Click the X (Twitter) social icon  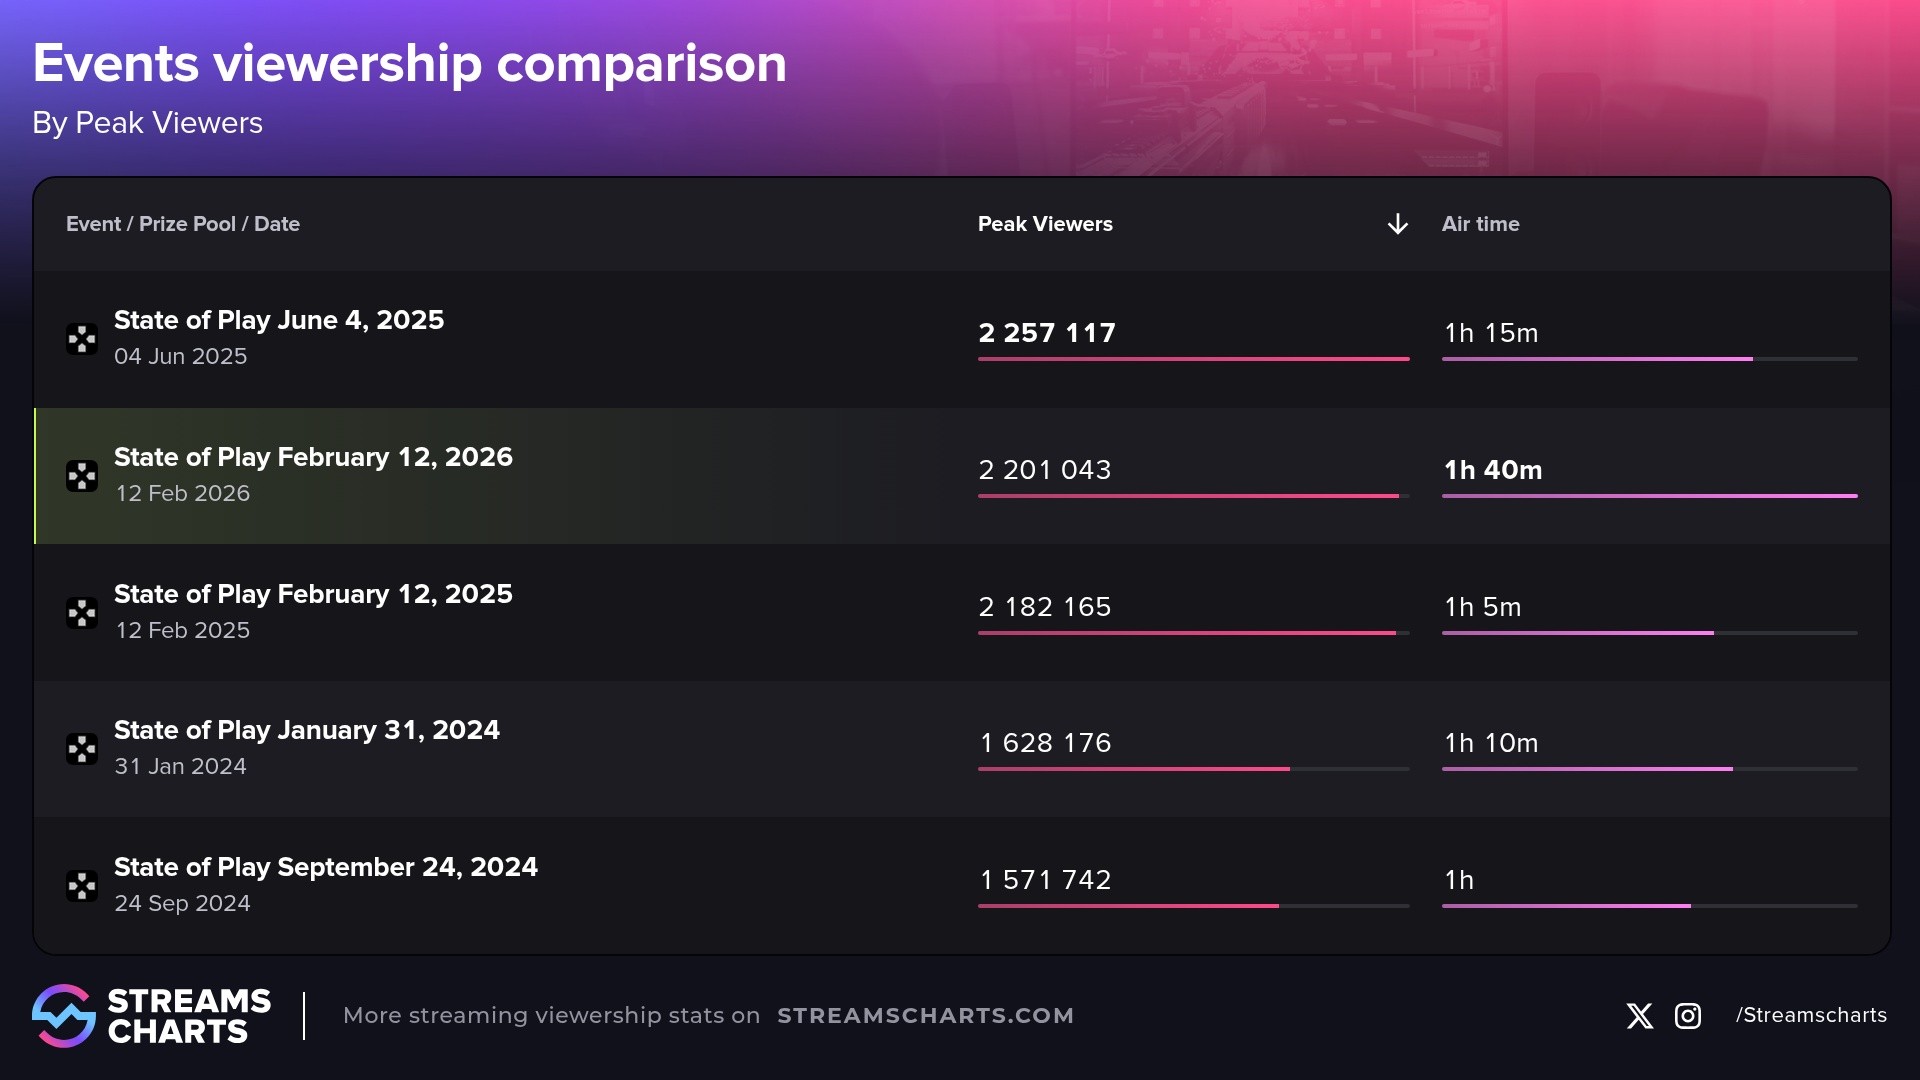tap(1639, 1016)
